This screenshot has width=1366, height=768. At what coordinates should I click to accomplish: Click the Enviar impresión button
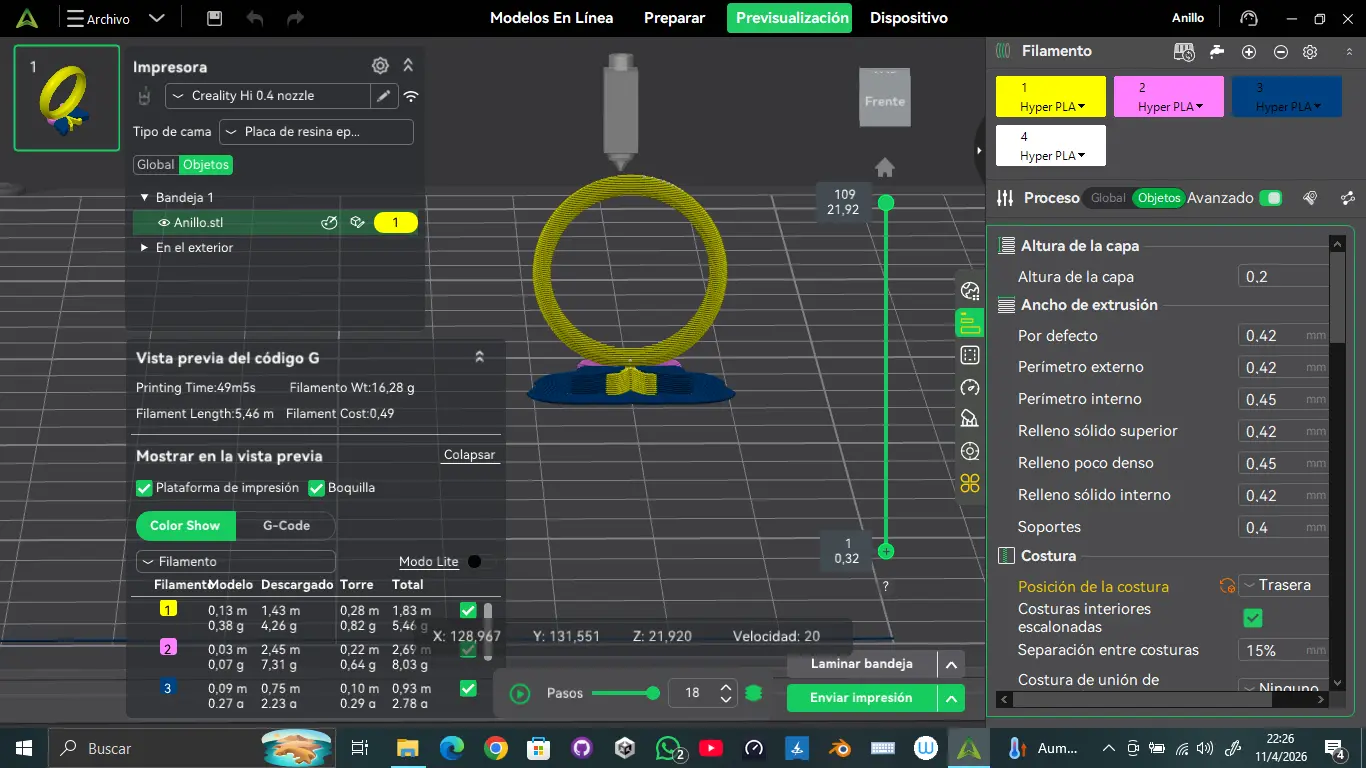click(x=861, y=698)
